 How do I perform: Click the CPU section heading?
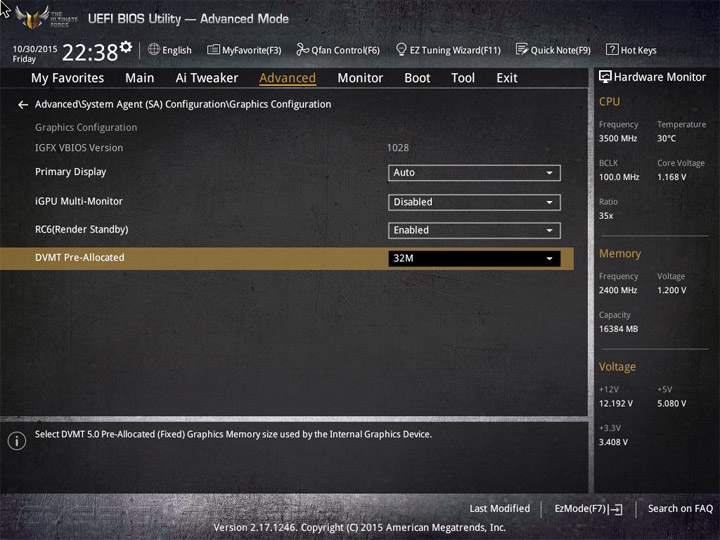pyautogui.click(x=609, y=101)
